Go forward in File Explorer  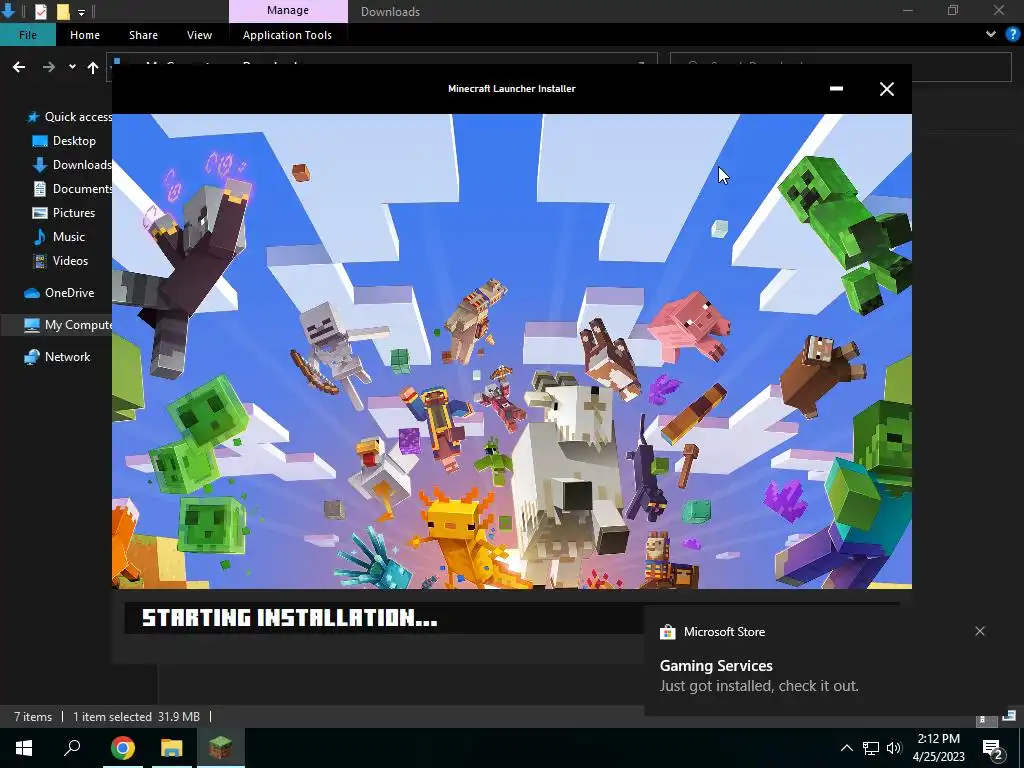coord(48,67)
